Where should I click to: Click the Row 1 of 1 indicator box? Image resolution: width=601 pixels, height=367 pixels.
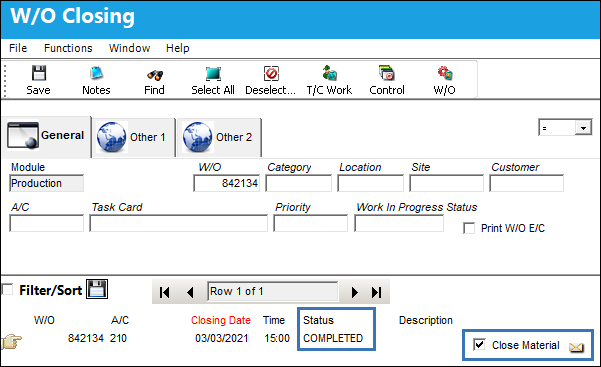click(273, 291)
